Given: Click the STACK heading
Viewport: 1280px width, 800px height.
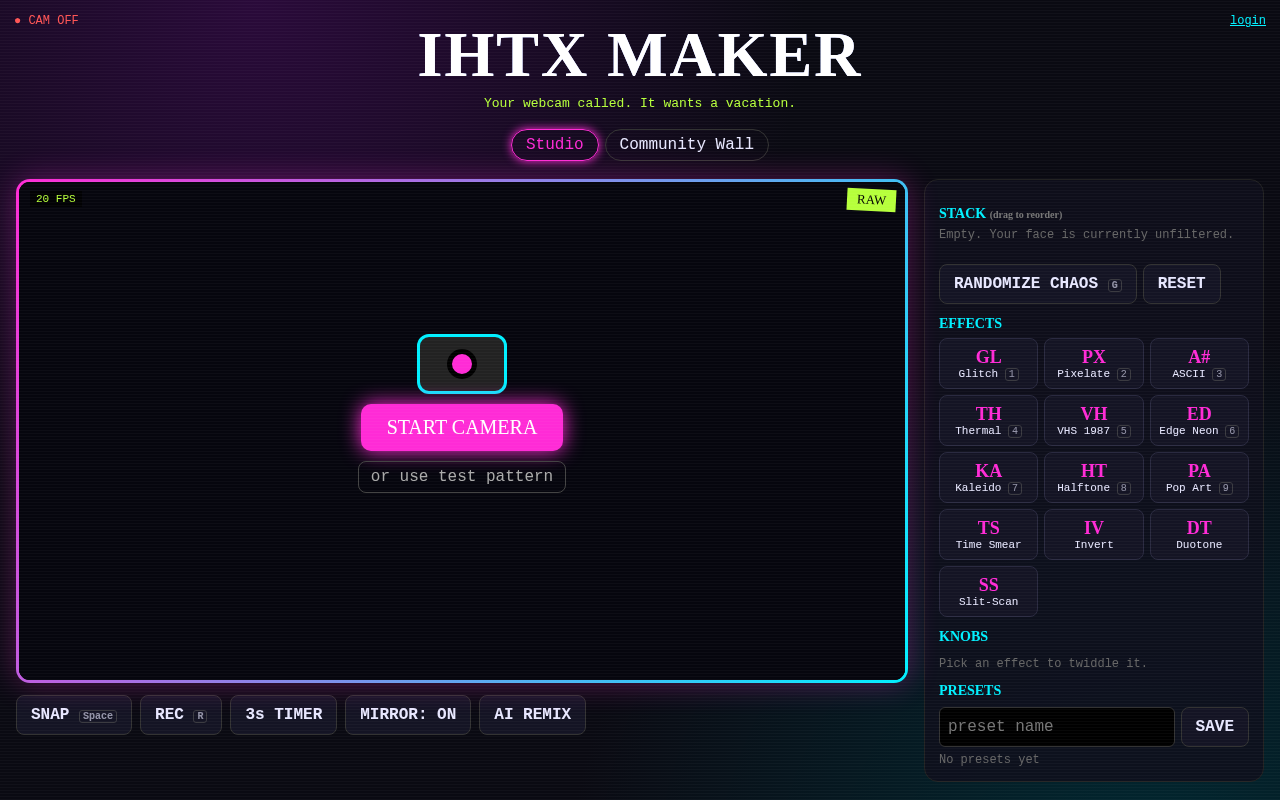Looking at the screenshot, I should pyautogui.click(x=962, y=213).
